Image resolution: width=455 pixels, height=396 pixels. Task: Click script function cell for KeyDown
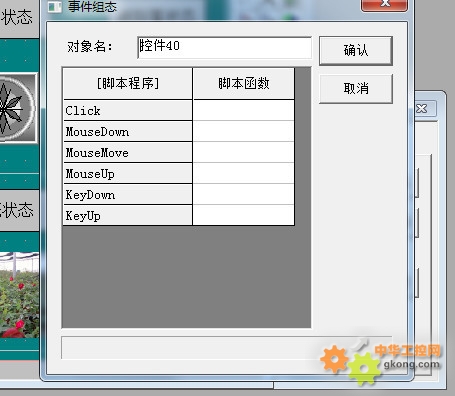(x=244, y=195)
